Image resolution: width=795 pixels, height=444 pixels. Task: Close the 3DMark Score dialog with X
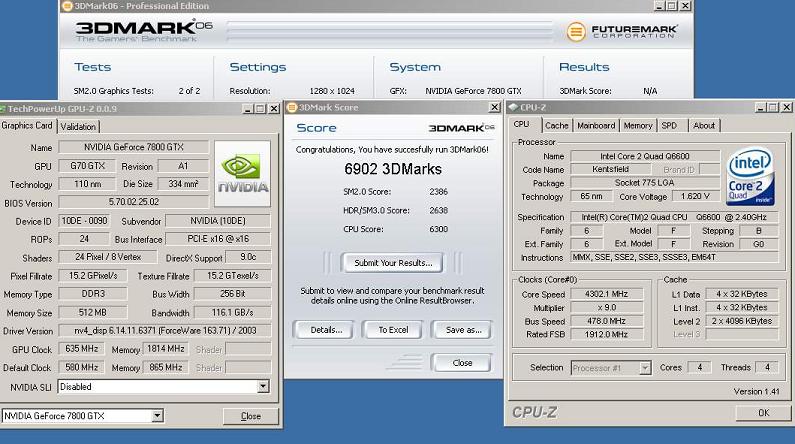click(494, 107)
